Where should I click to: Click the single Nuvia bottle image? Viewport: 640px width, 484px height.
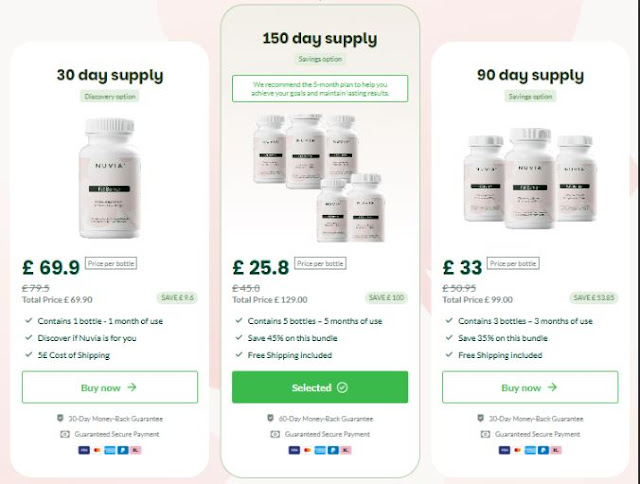pos(110,178)
